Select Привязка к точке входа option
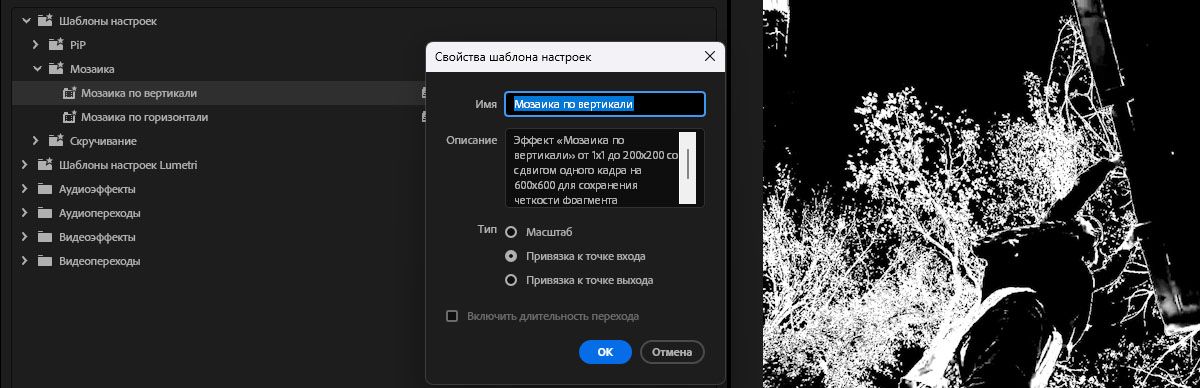 tap(511, 256)
